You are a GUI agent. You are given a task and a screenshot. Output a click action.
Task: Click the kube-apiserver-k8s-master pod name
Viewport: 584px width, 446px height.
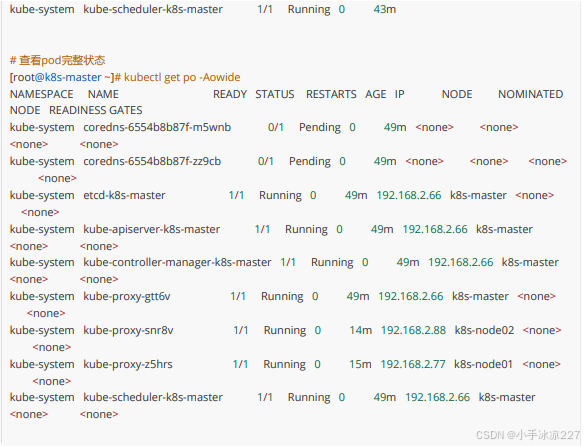pyautogui.click(x=151, y=229)
